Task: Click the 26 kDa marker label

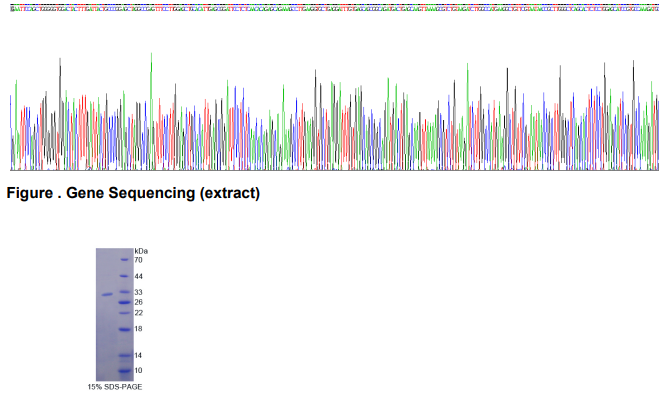Action: point(138,302)
